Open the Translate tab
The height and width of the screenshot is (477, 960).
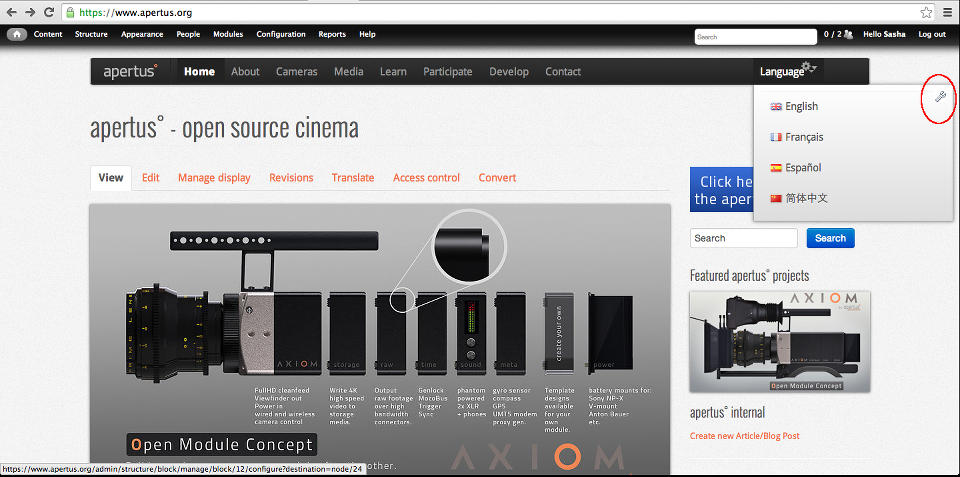353,178
